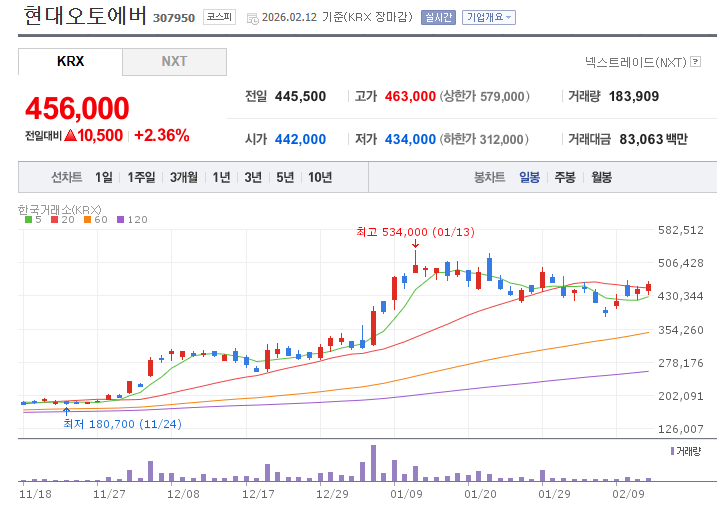Show the 10년 line chart
Viewport: 717px width, 521px height.
(320, 177)
